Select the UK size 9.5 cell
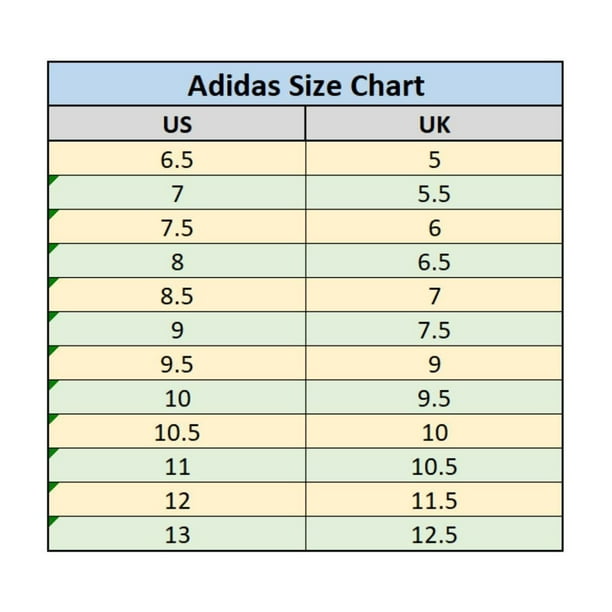This screenshot has height=612, width=612. pos(434,398)
